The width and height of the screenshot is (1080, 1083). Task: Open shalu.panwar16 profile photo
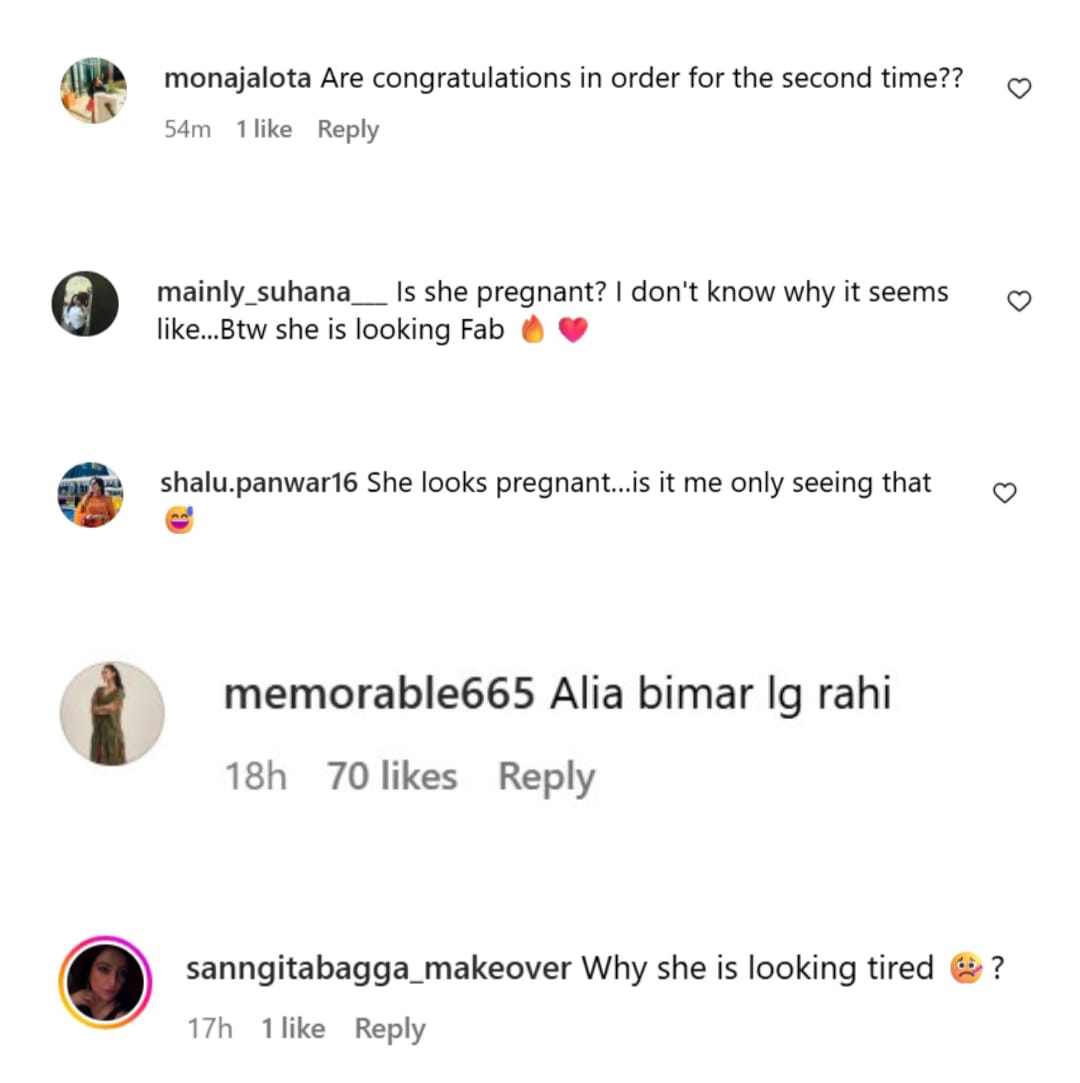click(x=91, y=494)
